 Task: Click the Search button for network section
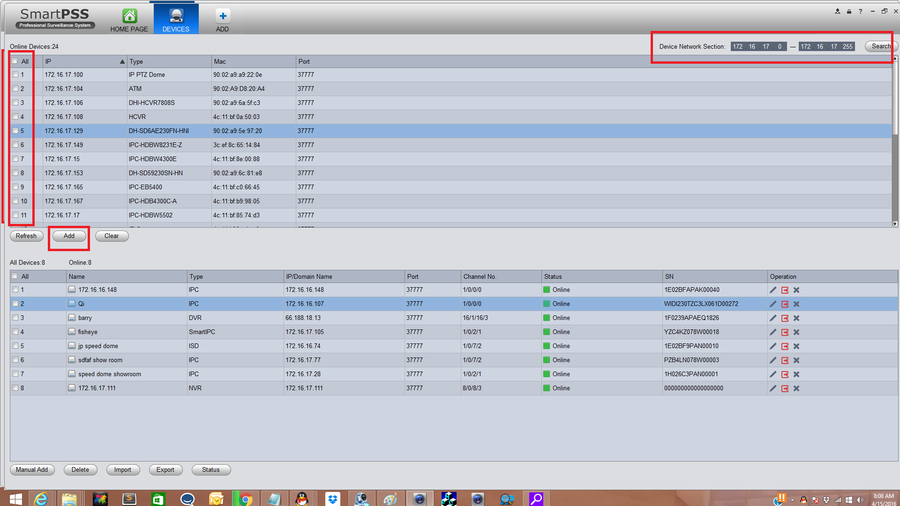[x=880, y=46]
